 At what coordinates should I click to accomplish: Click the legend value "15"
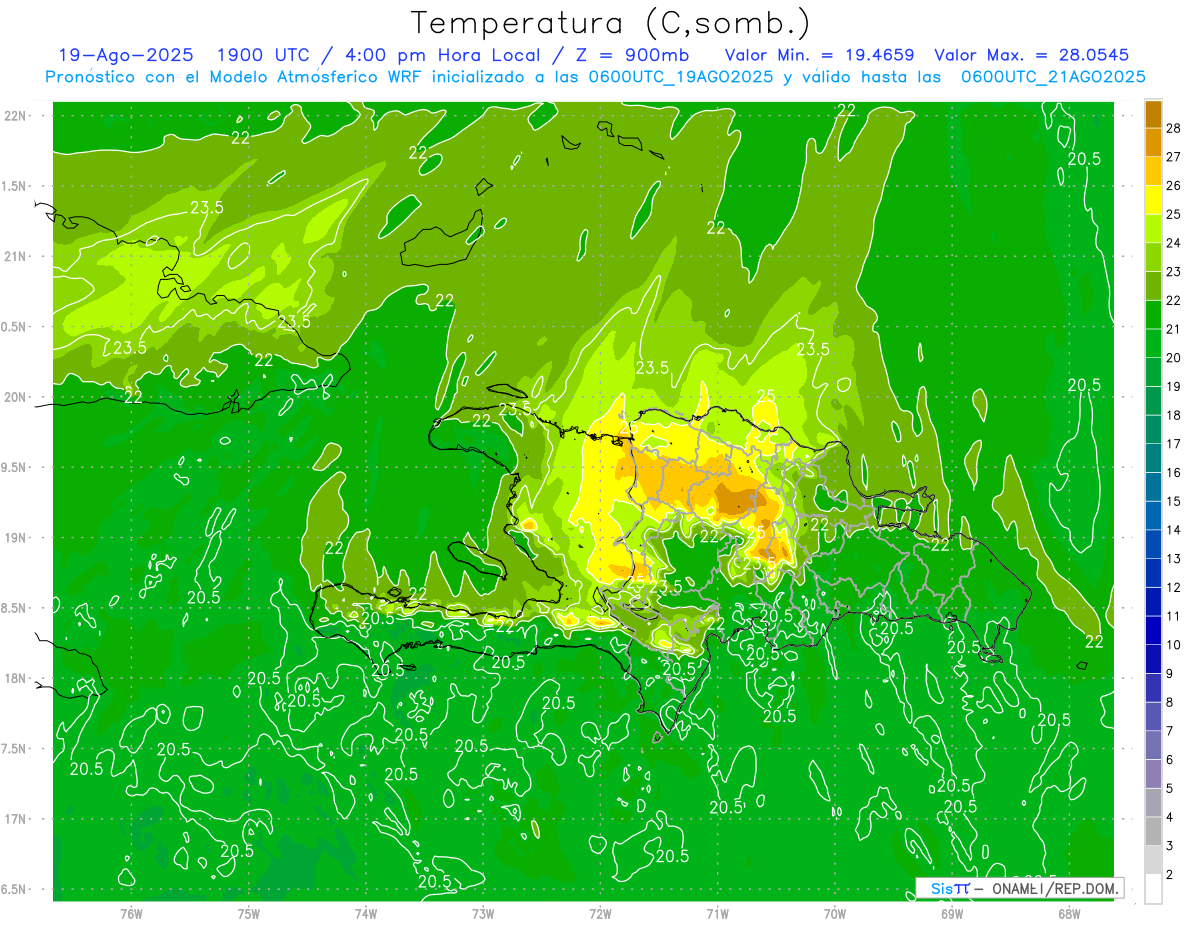tap(1174, 501)
